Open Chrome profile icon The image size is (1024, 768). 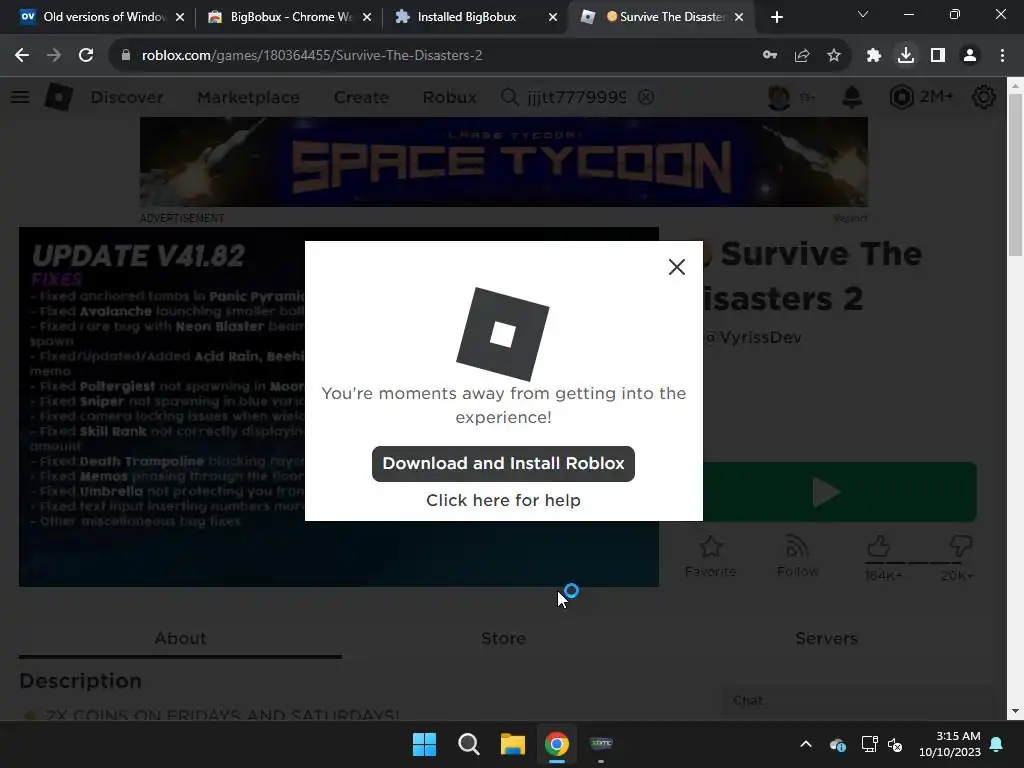(x=970, y=56)
